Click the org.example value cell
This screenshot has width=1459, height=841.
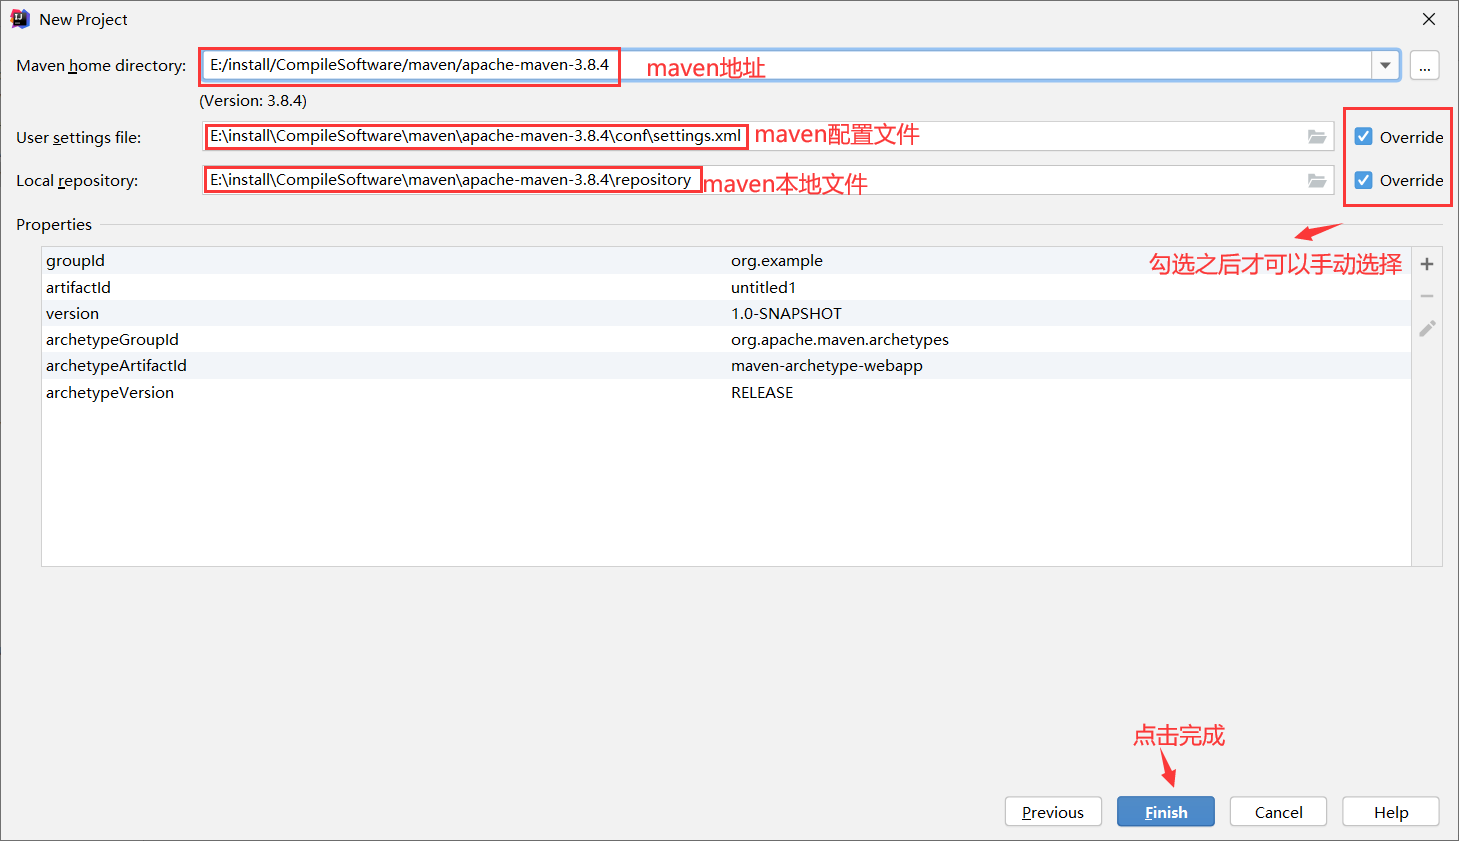[777, 261]
